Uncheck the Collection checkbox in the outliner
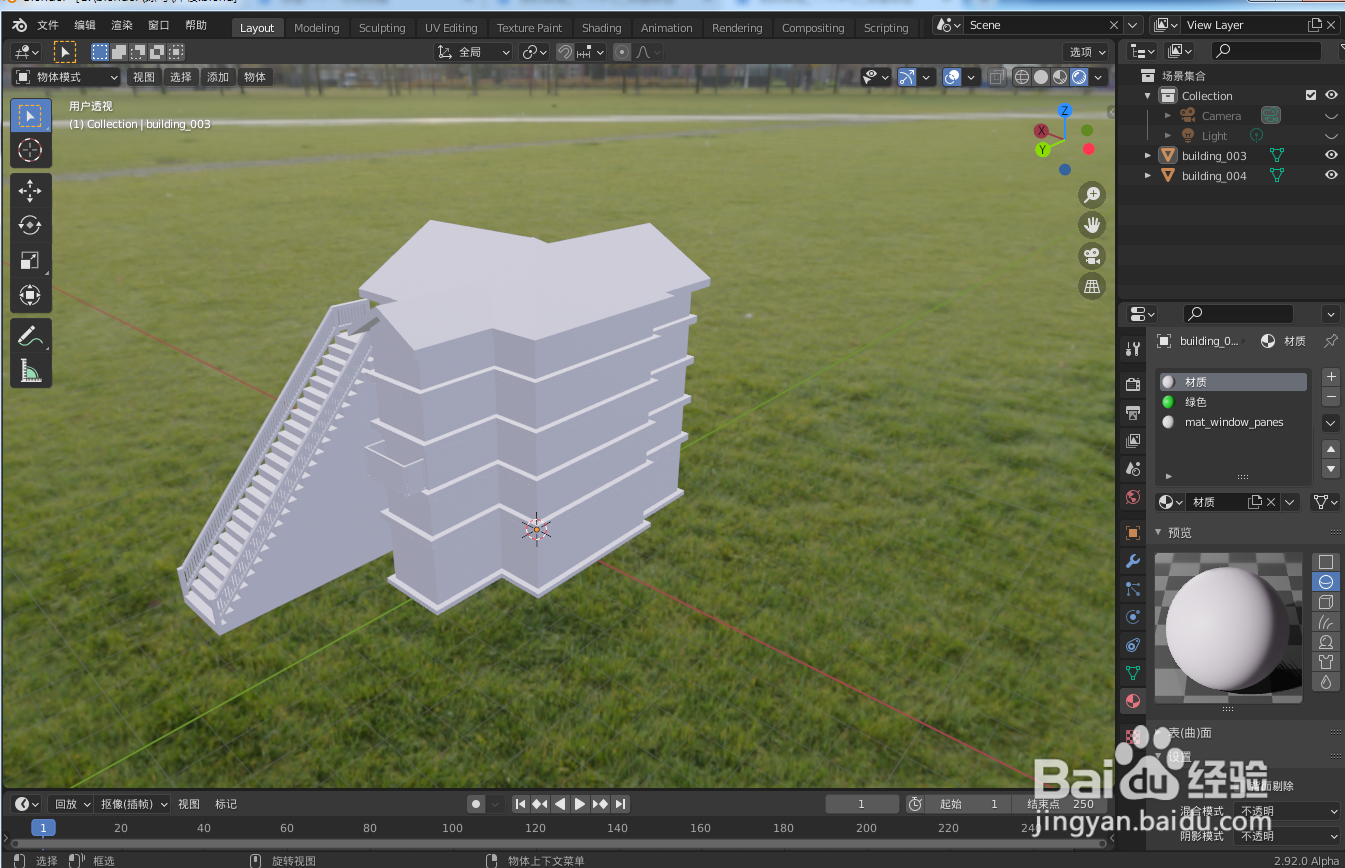The image size is (1345, 868). pos(1311,94)
